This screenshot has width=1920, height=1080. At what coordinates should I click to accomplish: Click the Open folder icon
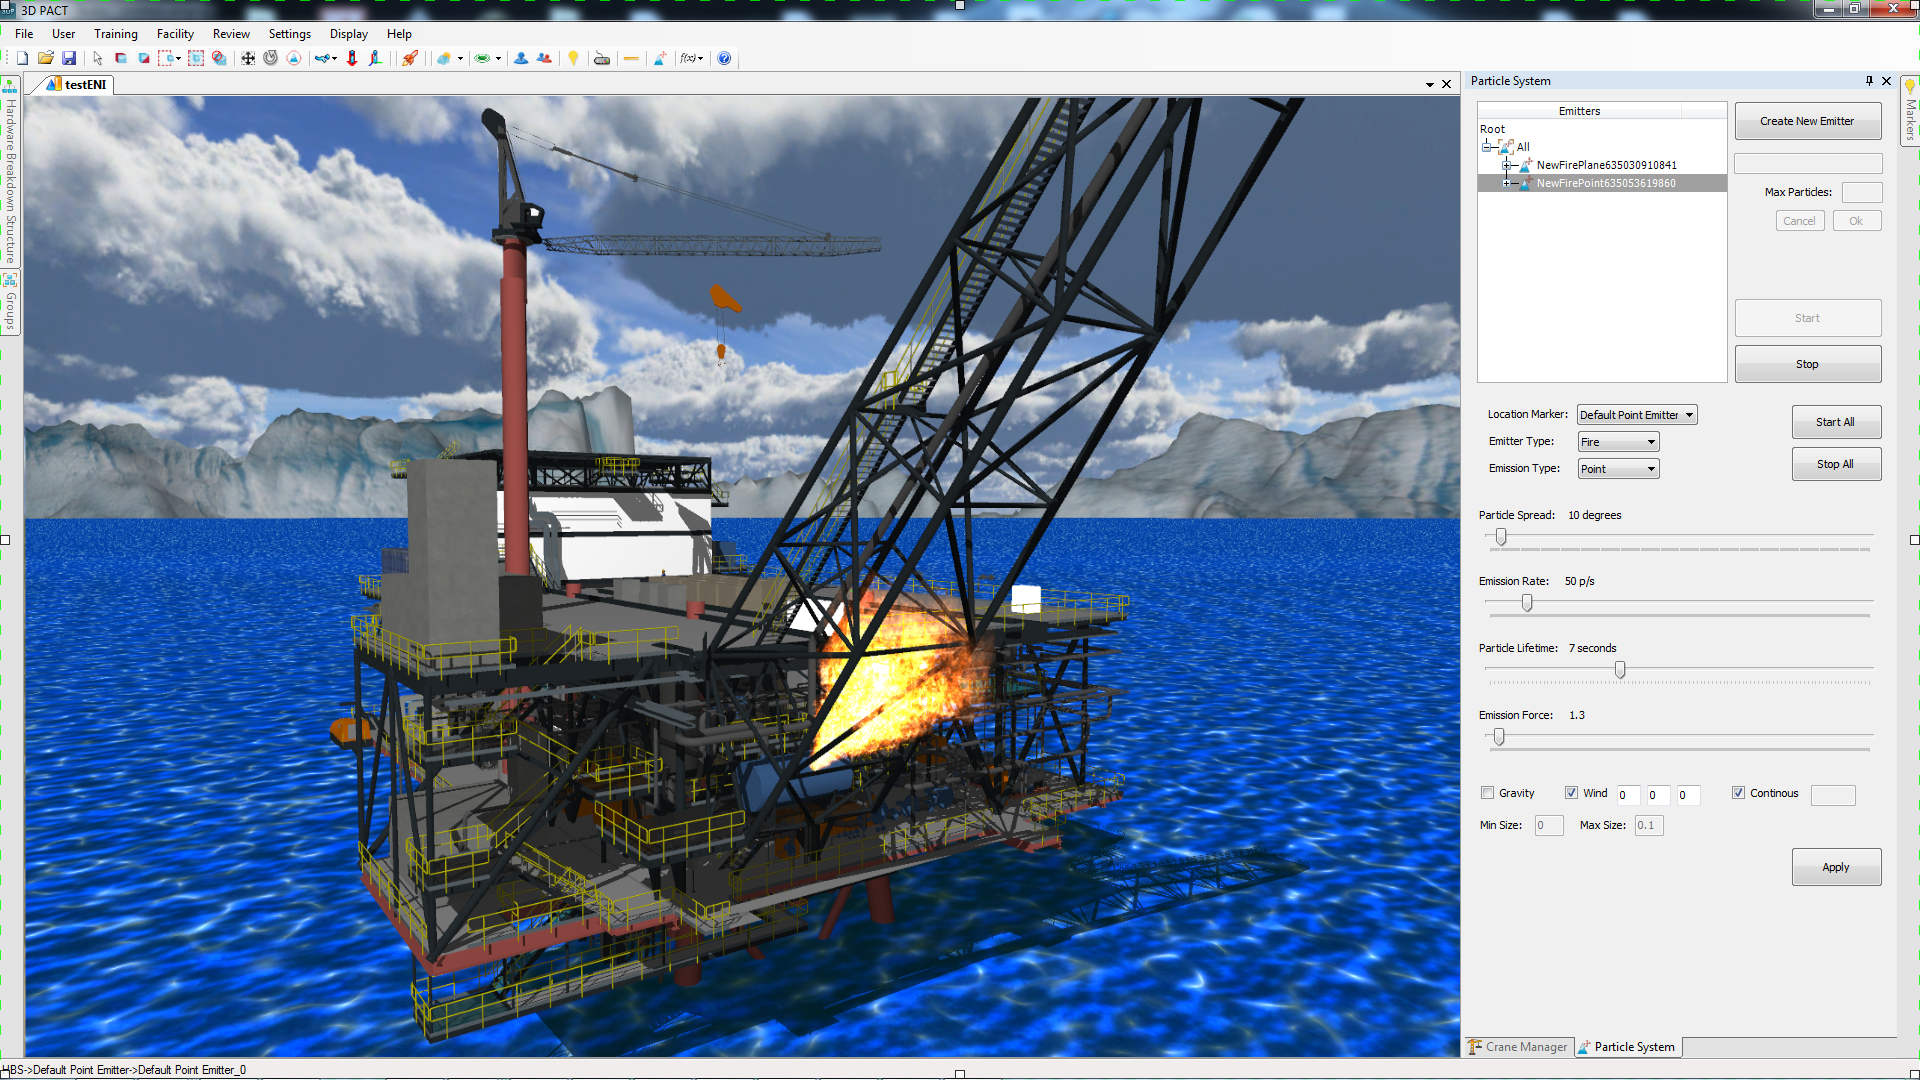point(45,58)
